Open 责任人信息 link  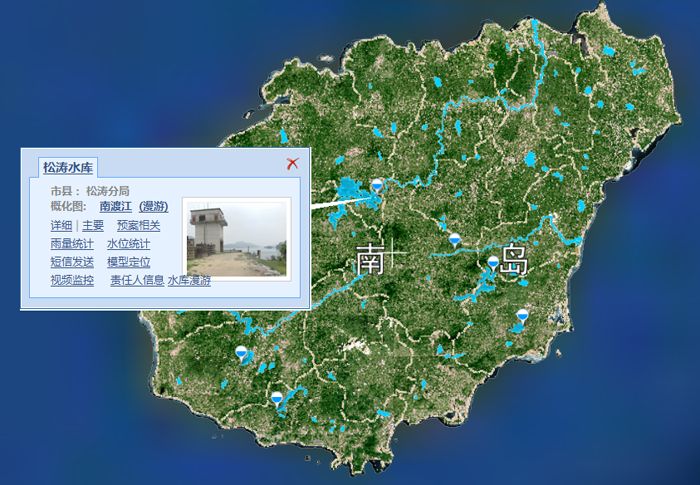pos(137,280)
